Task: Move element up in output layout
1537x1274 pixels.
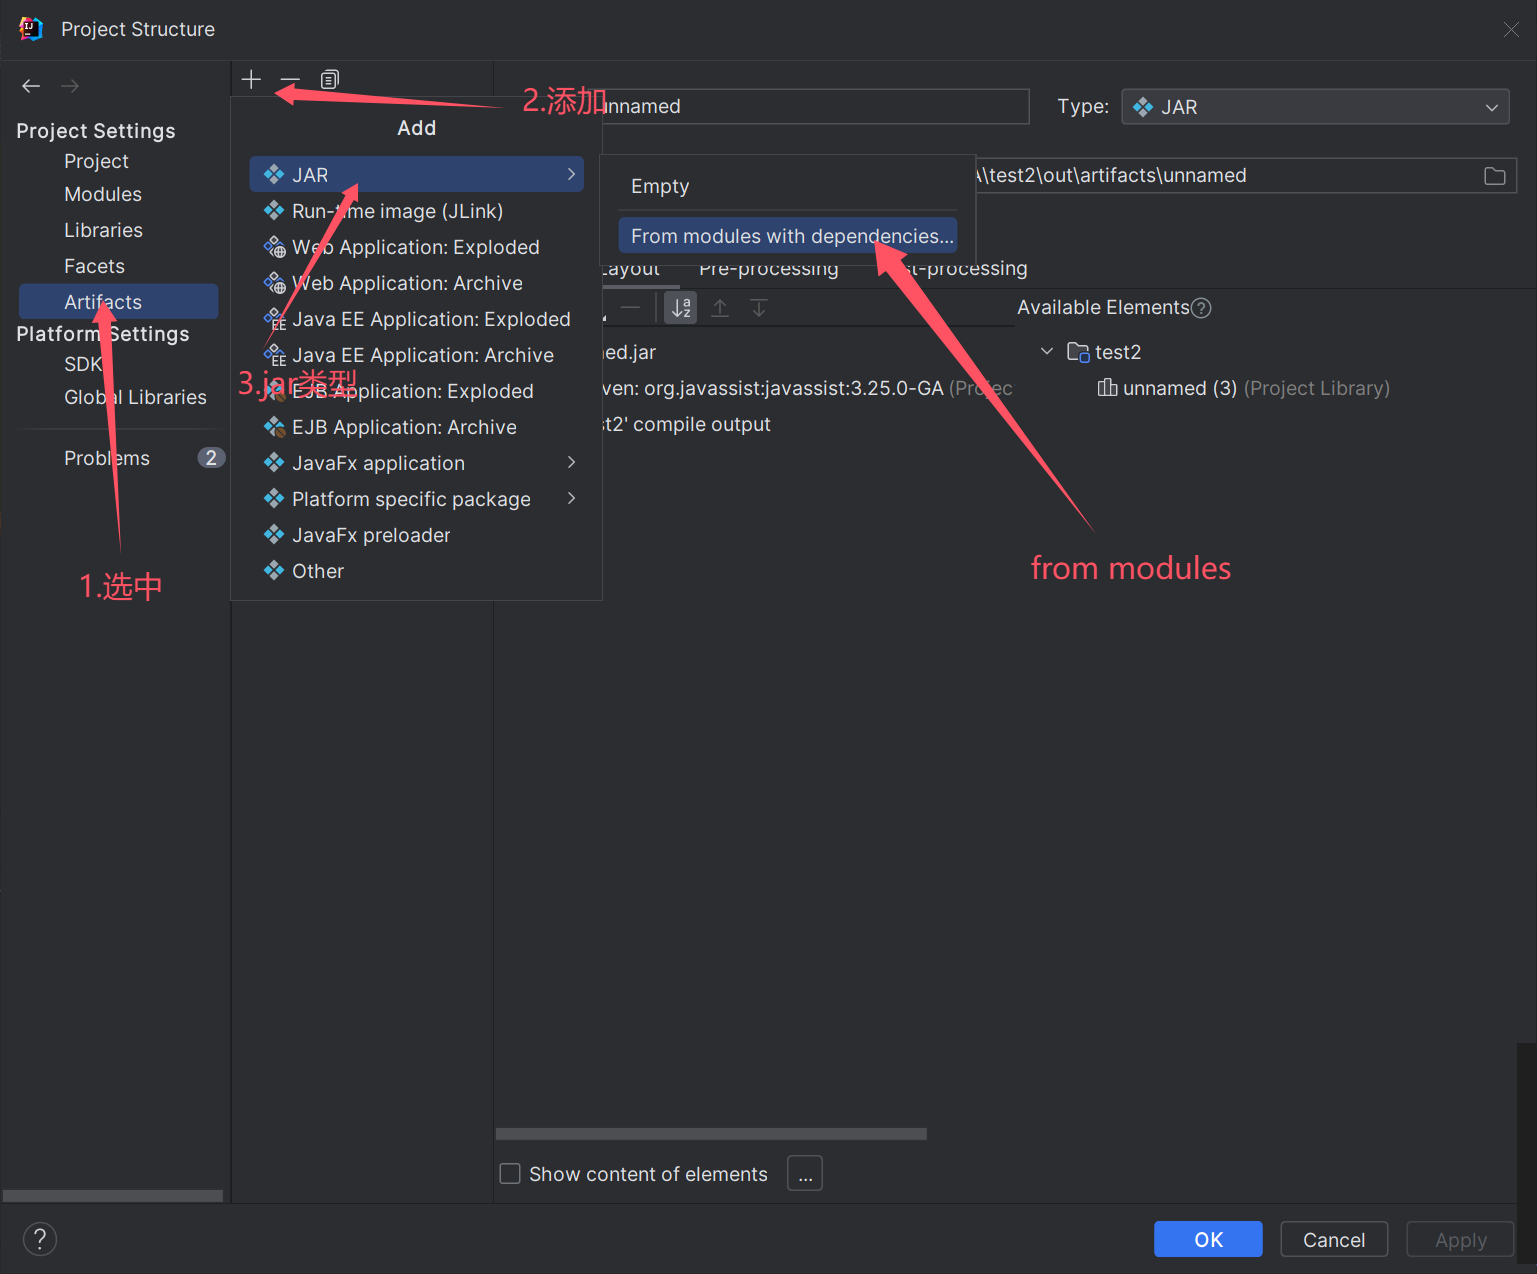Action: [x=720, y=308]
